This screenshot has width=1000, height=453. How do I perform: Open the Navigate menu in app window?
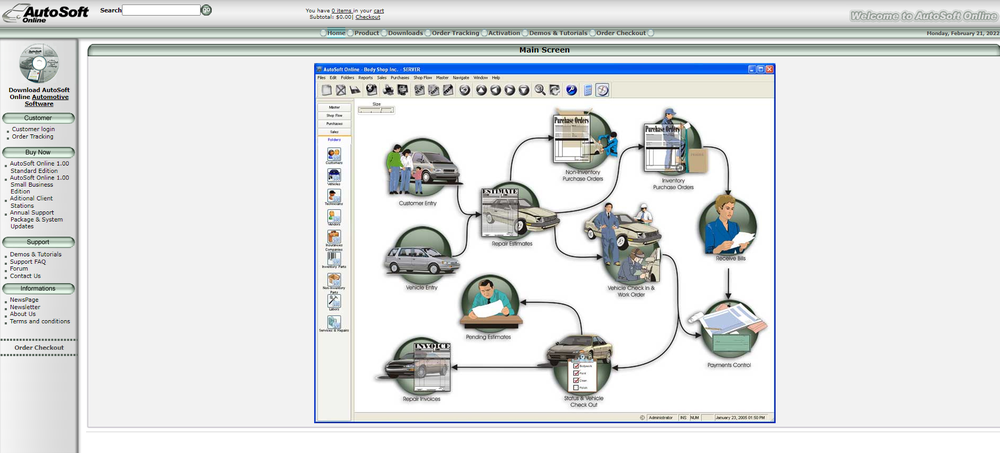coord(461,78)
